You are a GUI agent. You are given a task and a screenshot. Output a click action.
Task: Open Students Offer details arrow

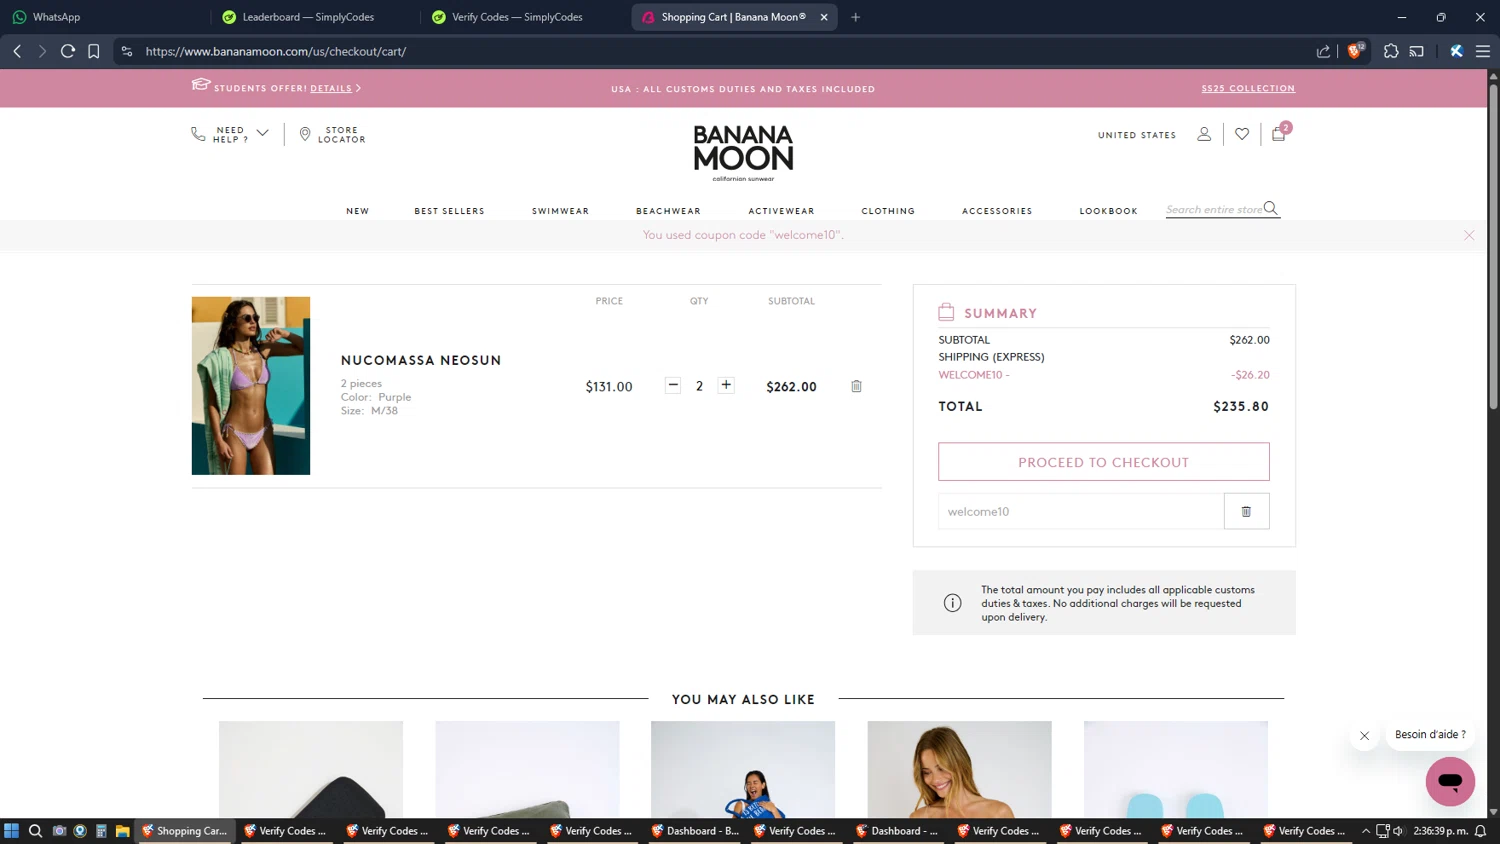coord(358,88)
